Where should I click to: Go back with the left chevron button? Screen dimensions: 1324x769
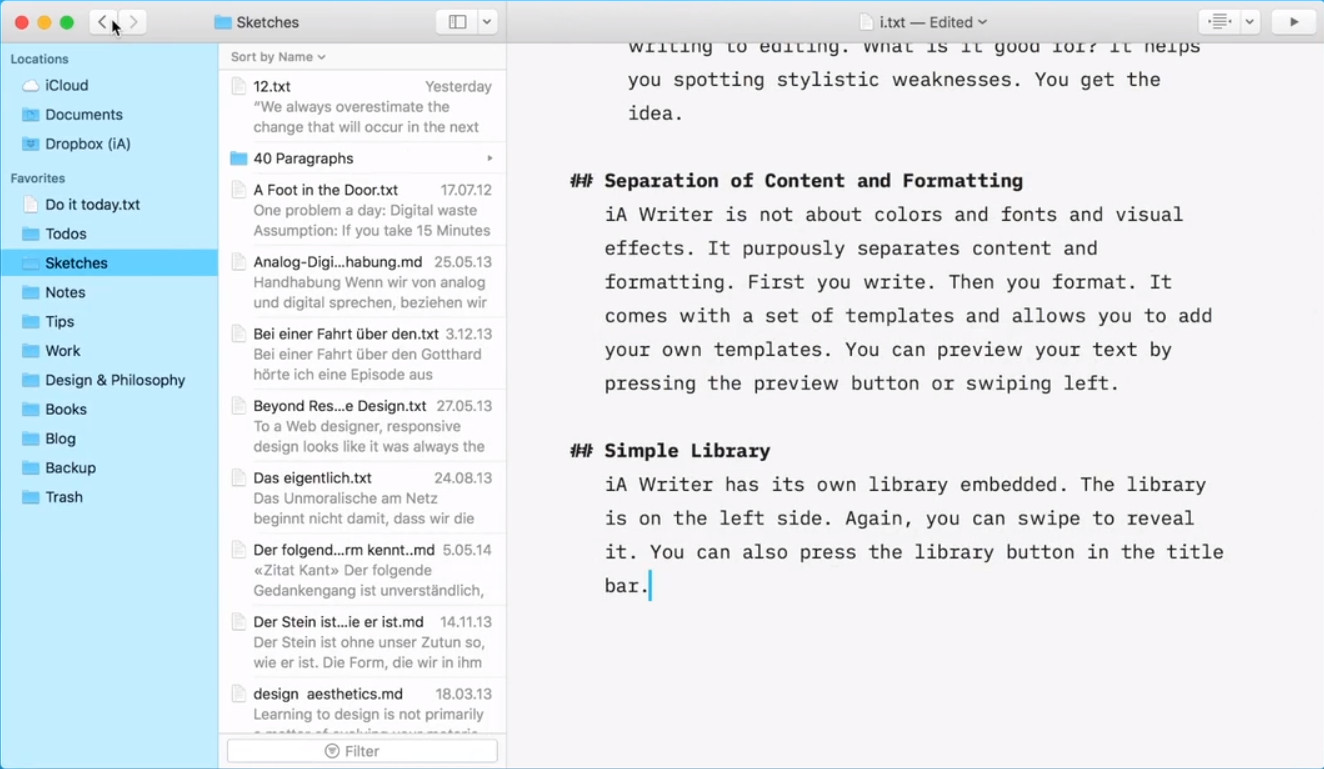103,22
